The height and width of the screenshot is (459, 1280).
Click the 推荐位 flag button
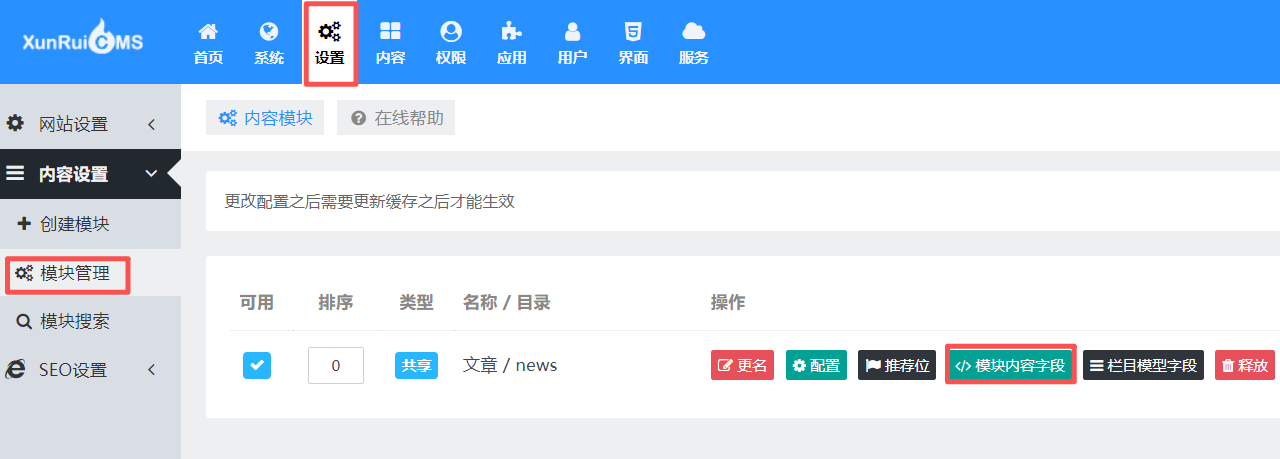pos(897,365)
